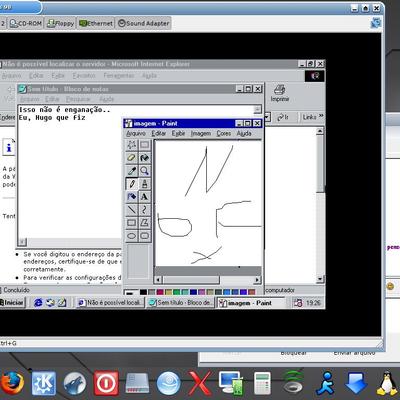Image resolution: width=400 pixels, height=400 pixels.
Task: Open the AIM running man dock icon
Action: (x=325, y=383)
